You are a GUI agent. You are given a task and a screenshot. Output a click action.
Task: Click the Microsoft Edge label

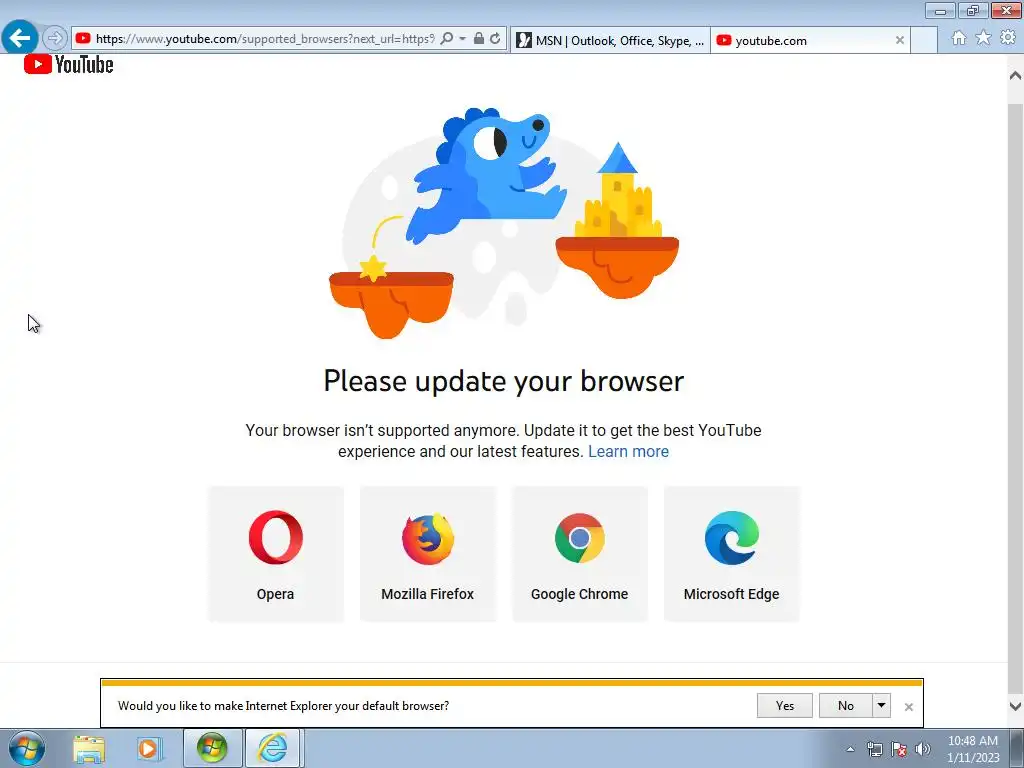pyautogui.click(x=731, y=594)
